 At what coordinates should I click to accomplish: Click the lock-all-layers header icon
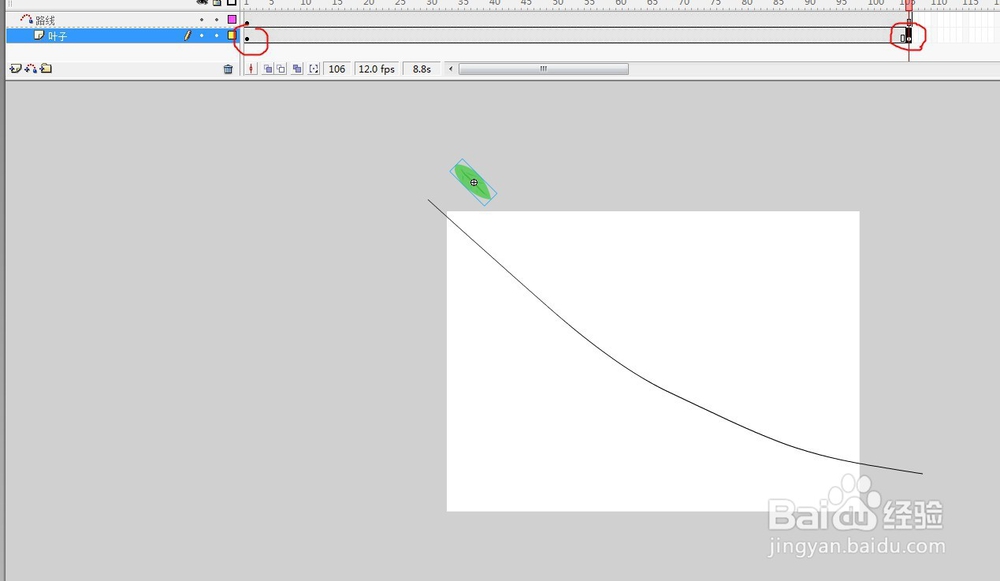coord(217,3)
